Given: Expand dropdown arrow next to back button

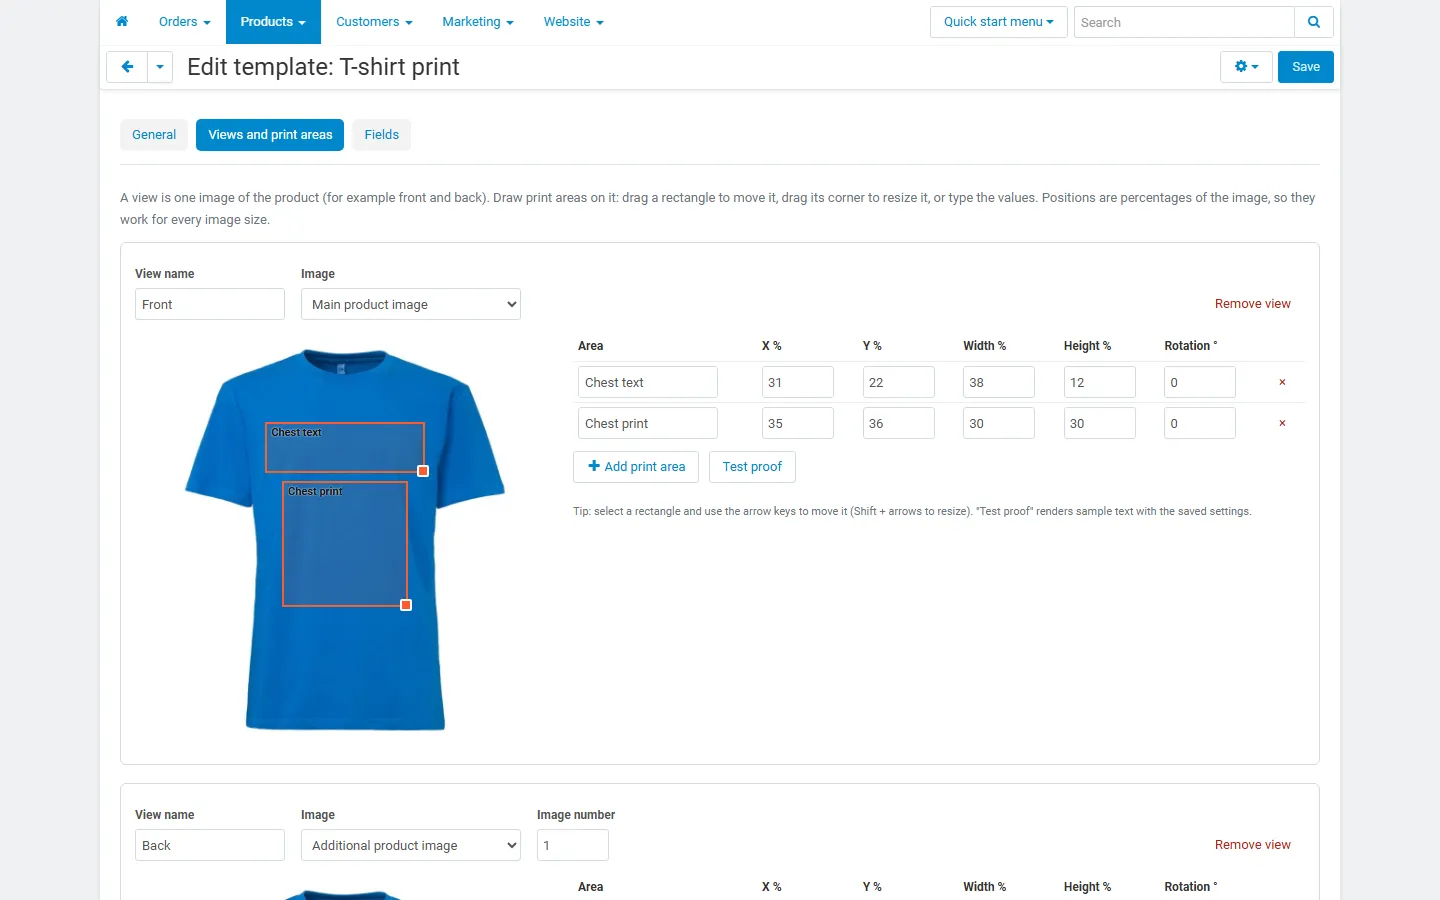Looking at the screenshot, I should point(160,67).
